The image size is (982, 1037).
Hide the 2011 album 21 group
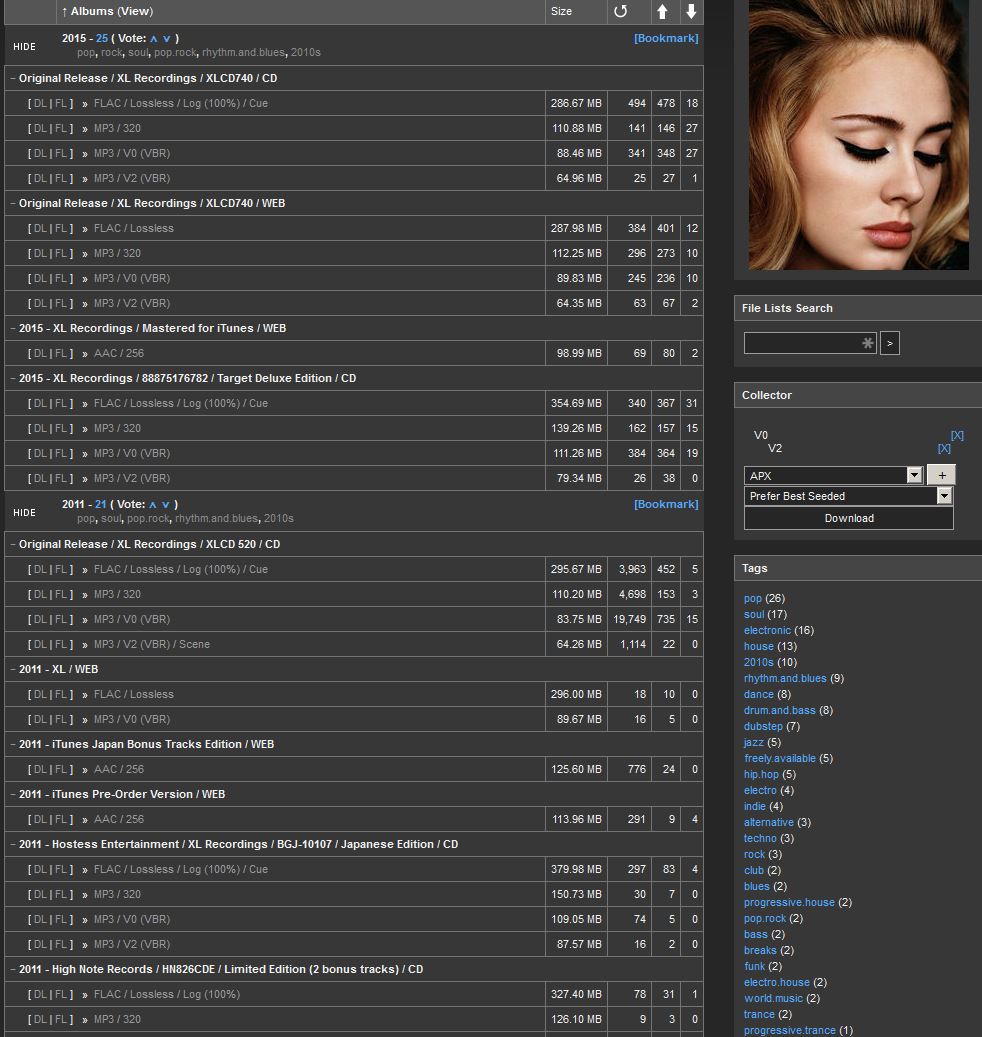click(x=24, y=513)
